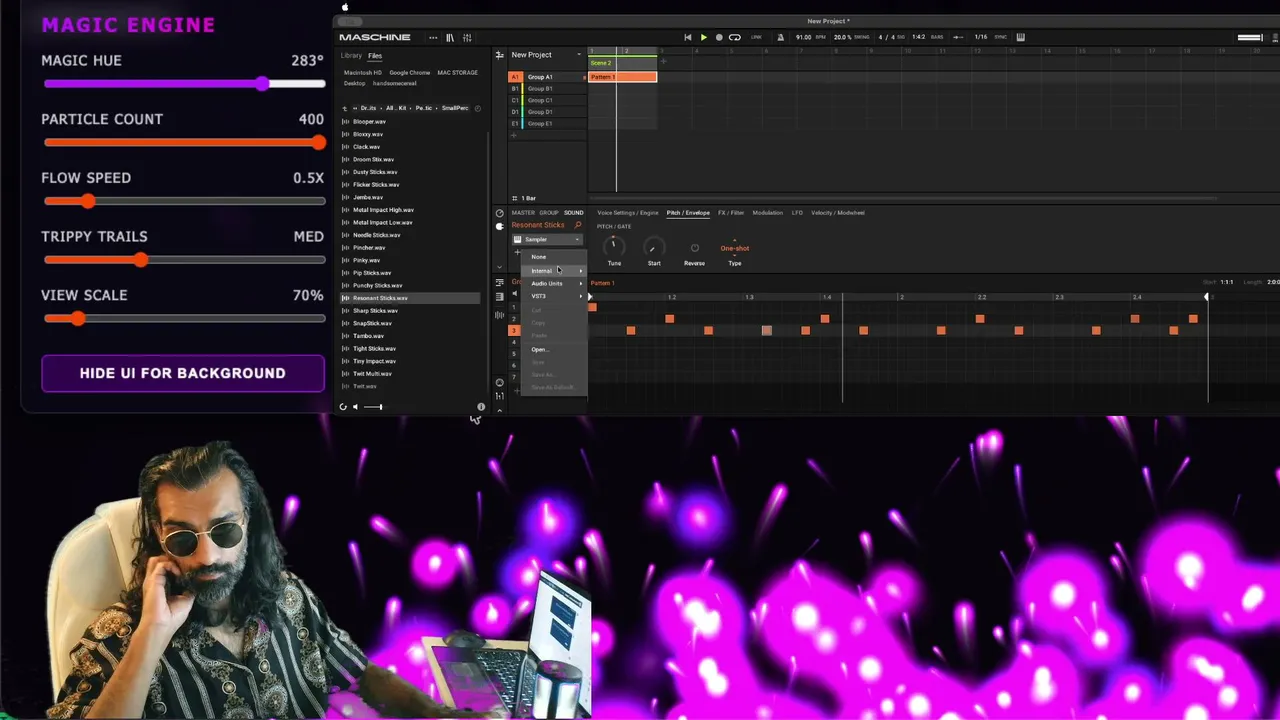Viewport: 1280px width, 720px height.
Task: Adjust the Magic Hue slider
Action: [183, 84]
